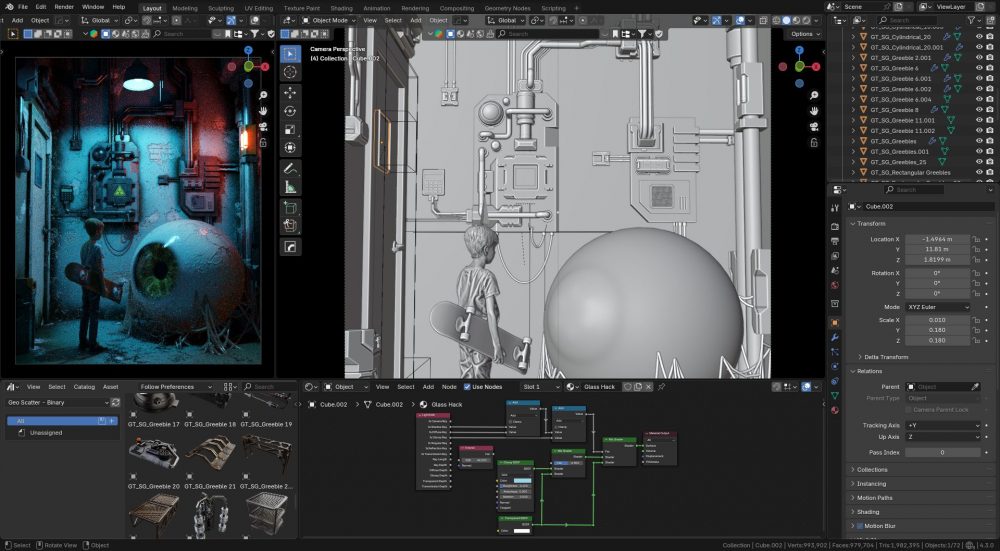Select the Scale tool
Screen dimensions: 1000x551
[x=290, y=129]
